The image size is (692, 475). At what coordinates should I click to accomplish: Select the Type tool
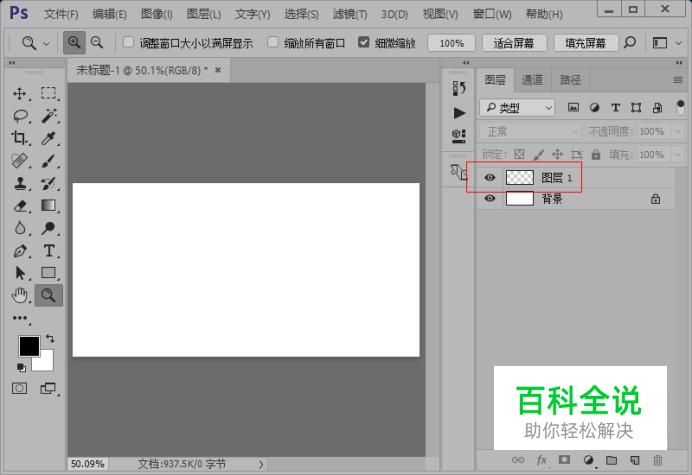49,251
